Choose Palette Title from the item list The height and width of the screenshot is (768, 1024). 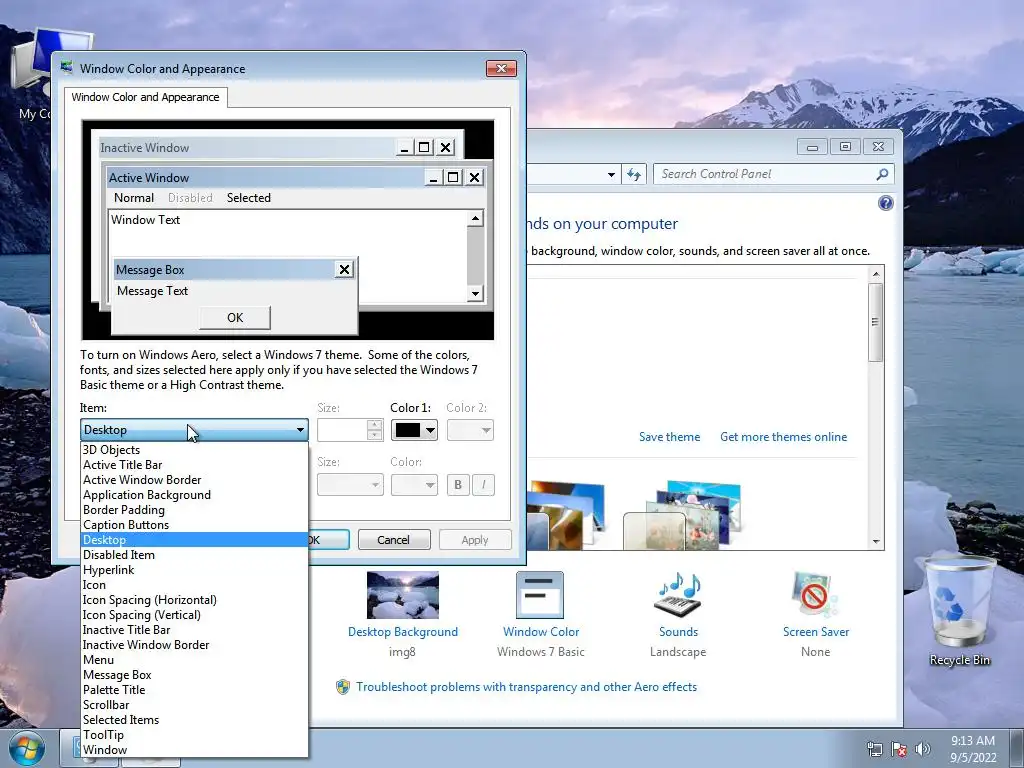click(x=194, y=690)
